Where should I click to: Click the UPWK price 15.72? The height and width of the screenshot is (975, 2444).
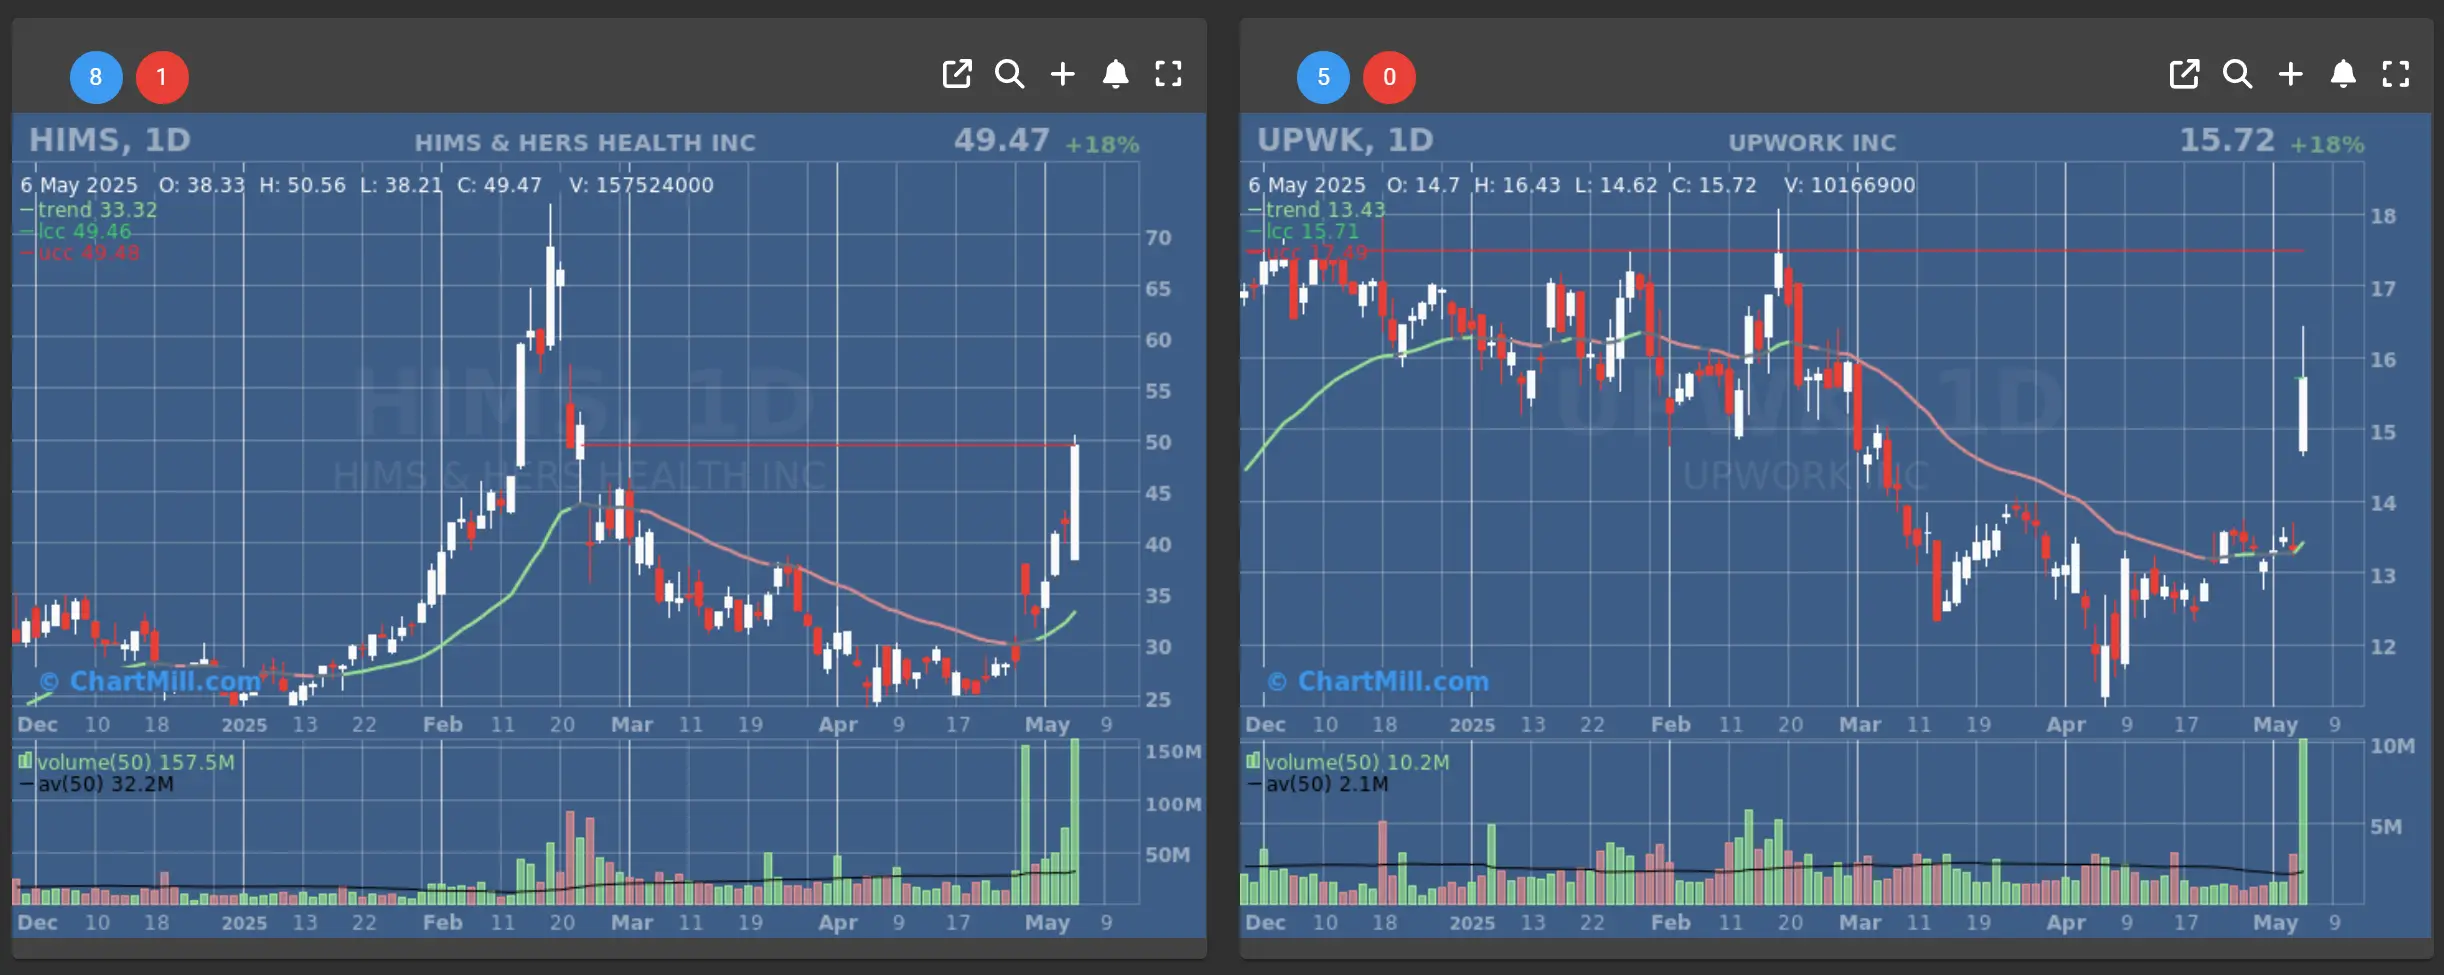pos(2227,140)
